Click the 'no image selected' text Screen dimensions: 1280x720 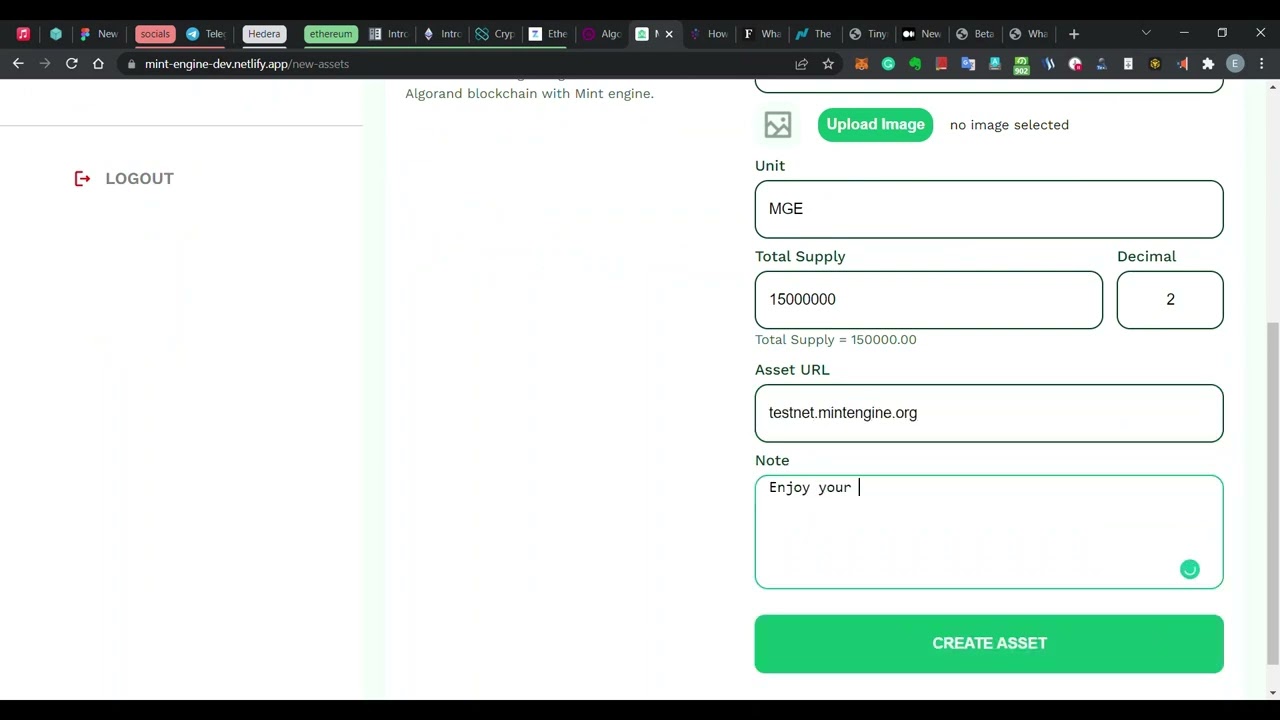coord(1009,125)
